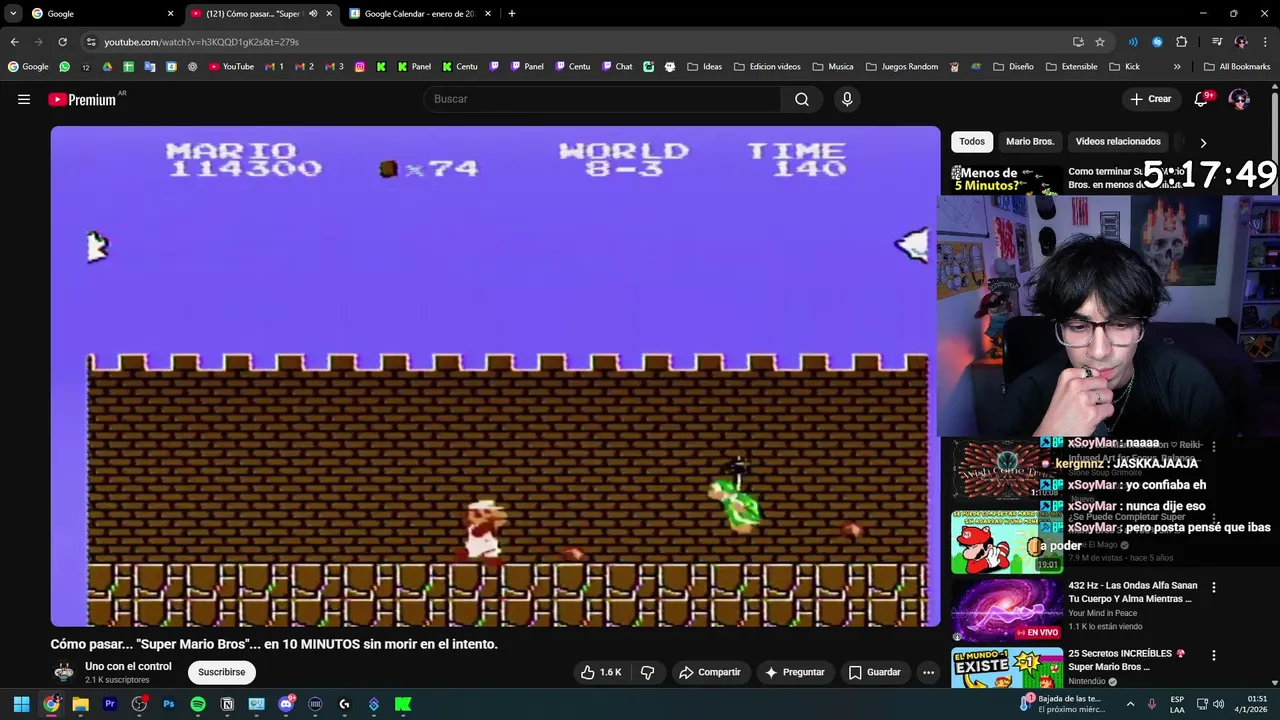
Task: Open Spotify from taskbar
Action: tap(198, 704)
